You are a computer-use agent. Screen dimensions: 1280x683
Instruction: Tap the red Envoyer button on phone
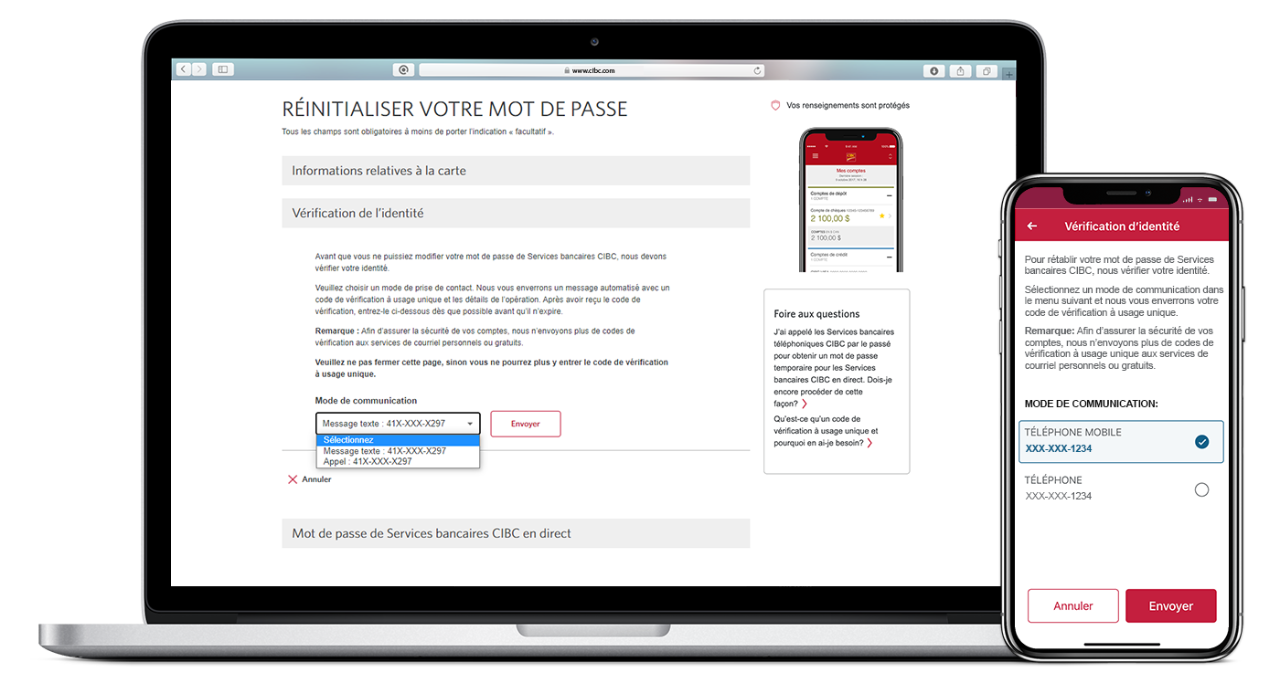(1171, 606)
